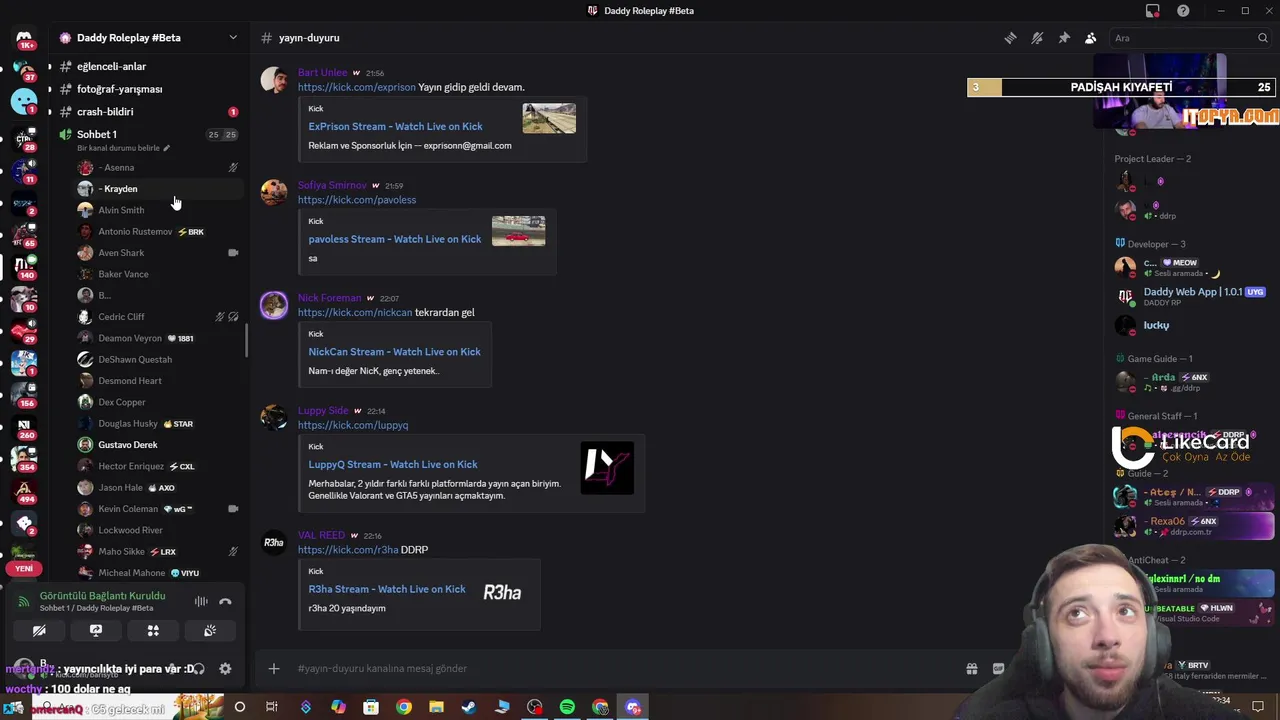Start screen share from voice panel
Image resolution: width=1280 pixels, height=720 pixels.
[x=96, y=631]
